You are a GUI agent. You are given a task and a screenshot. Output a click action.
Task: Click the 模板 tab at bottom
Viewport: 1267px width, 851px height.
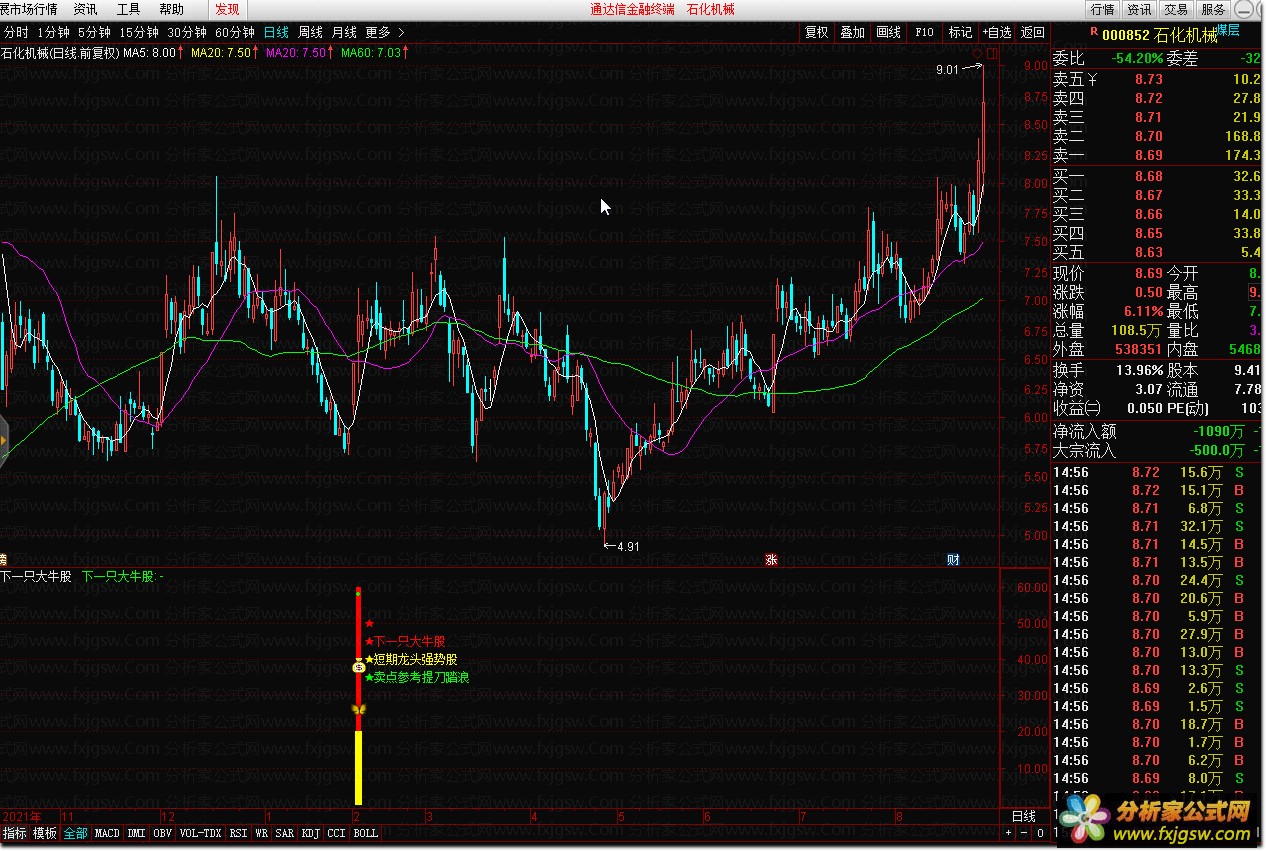click(x=45, y=833)
